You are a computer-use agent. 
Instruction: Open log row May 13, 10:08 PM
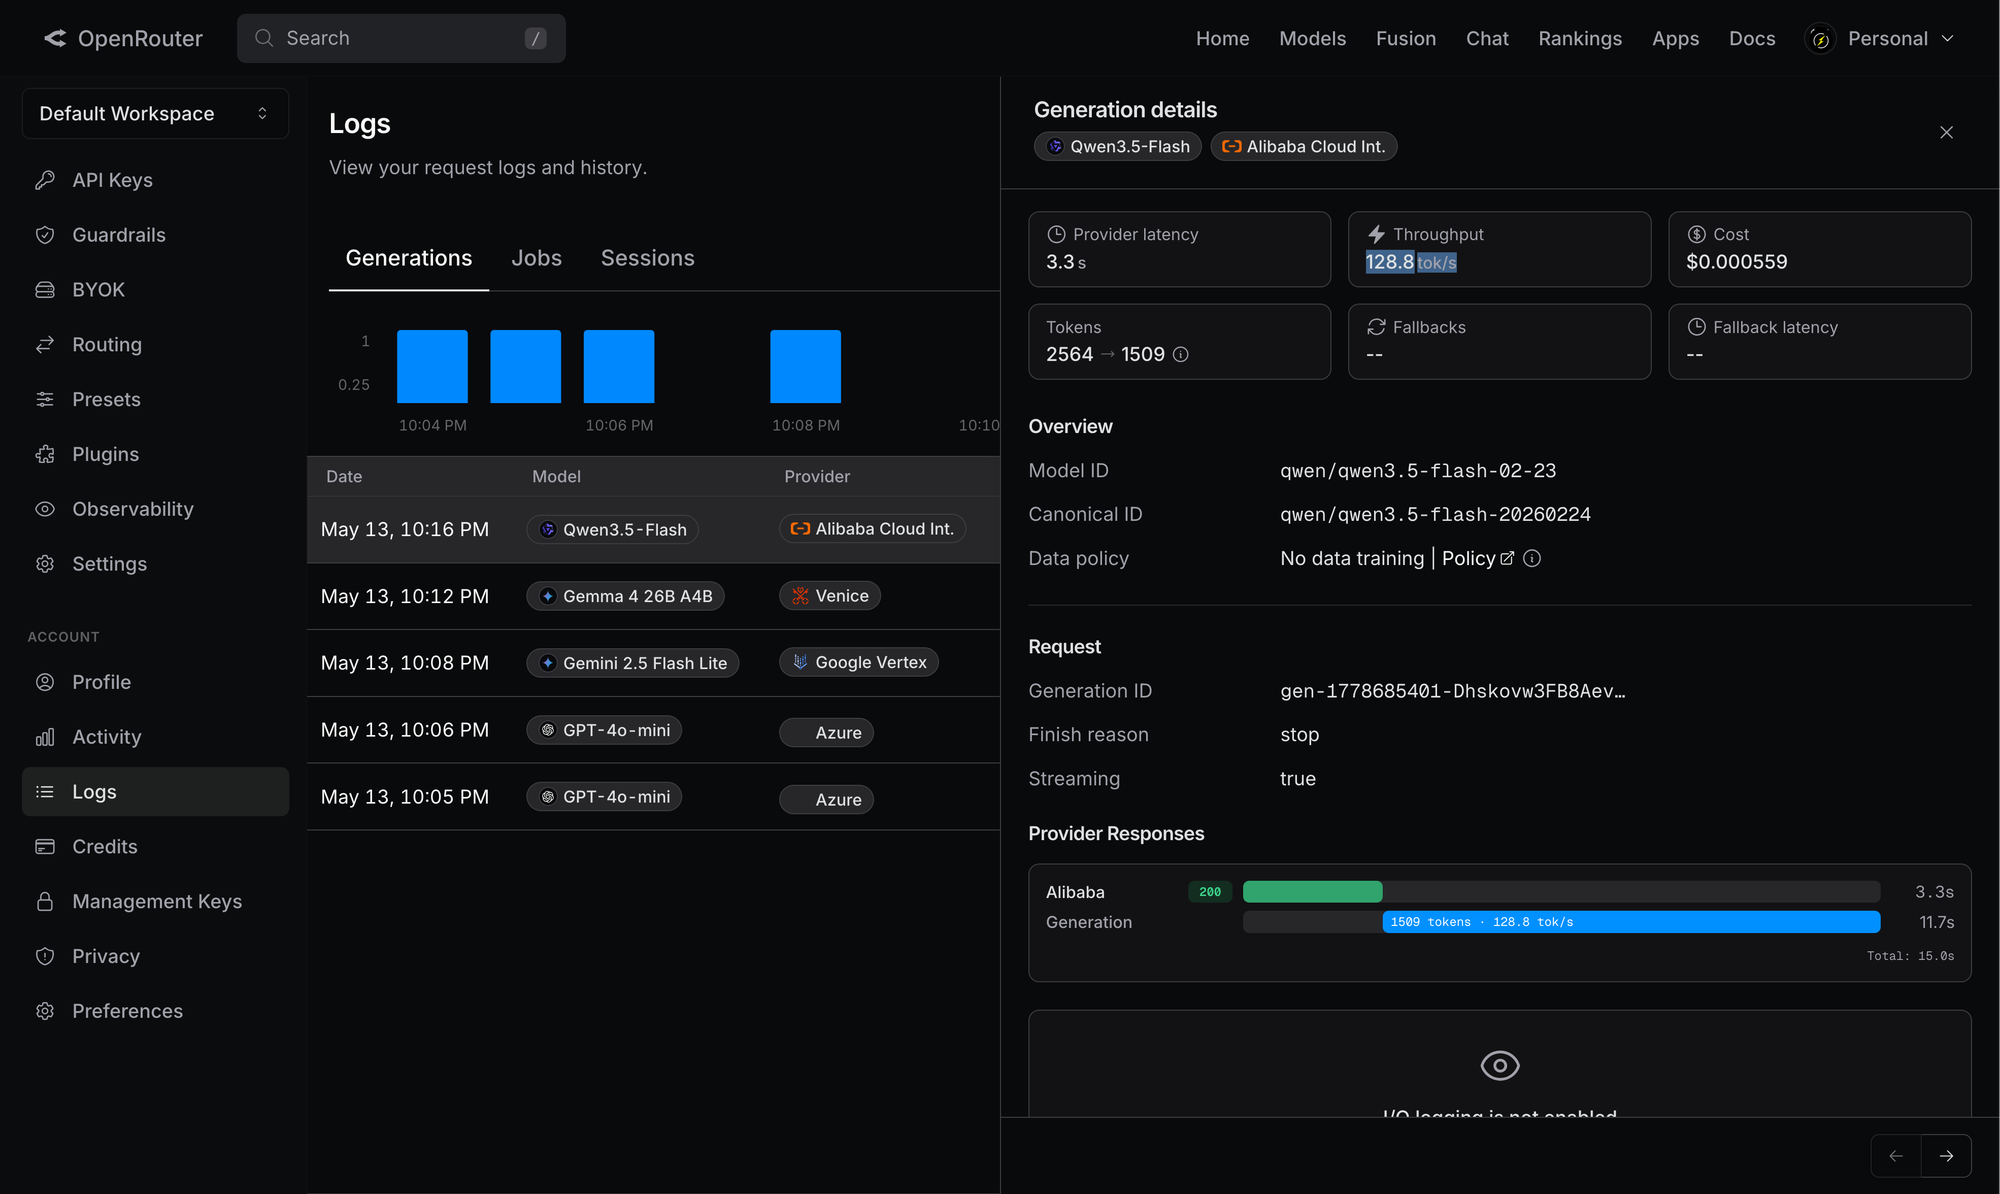tap(653, 663)
